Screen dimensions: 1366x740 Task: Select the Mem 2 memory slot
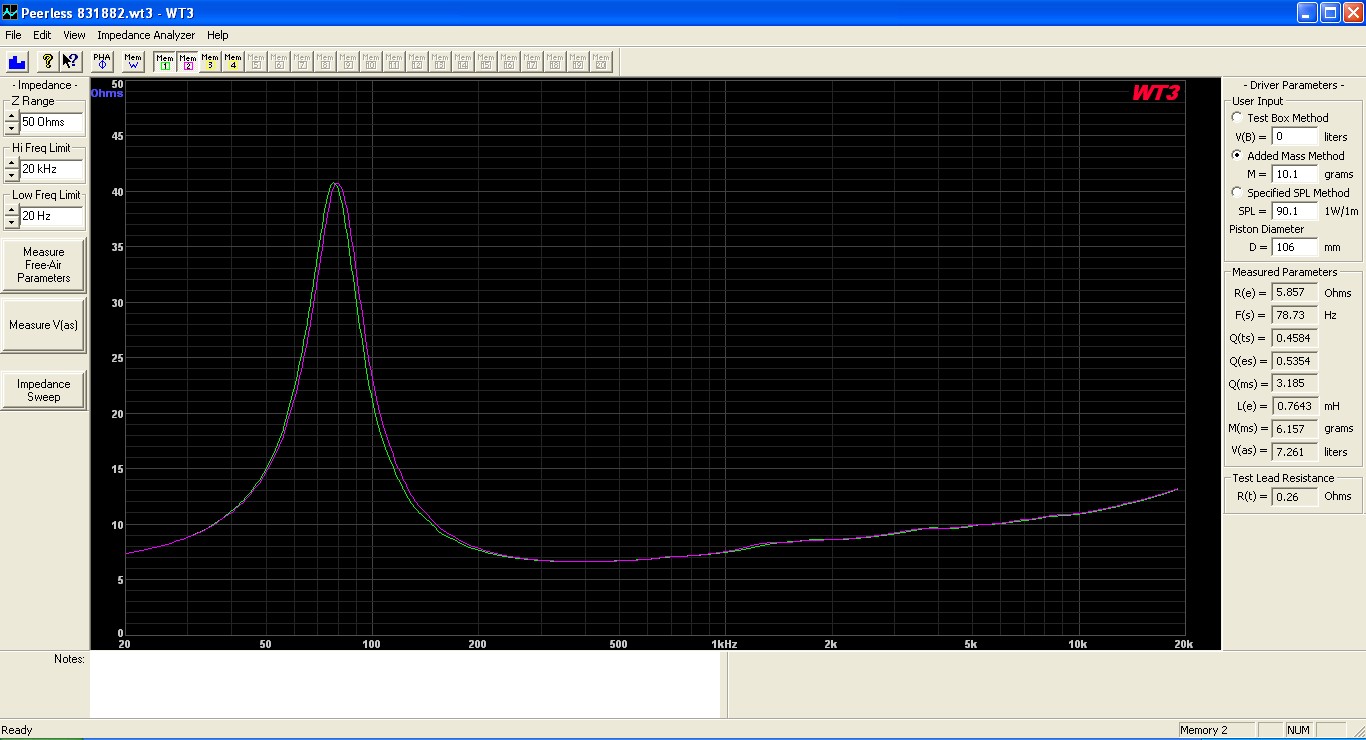(x=187, y=61)
